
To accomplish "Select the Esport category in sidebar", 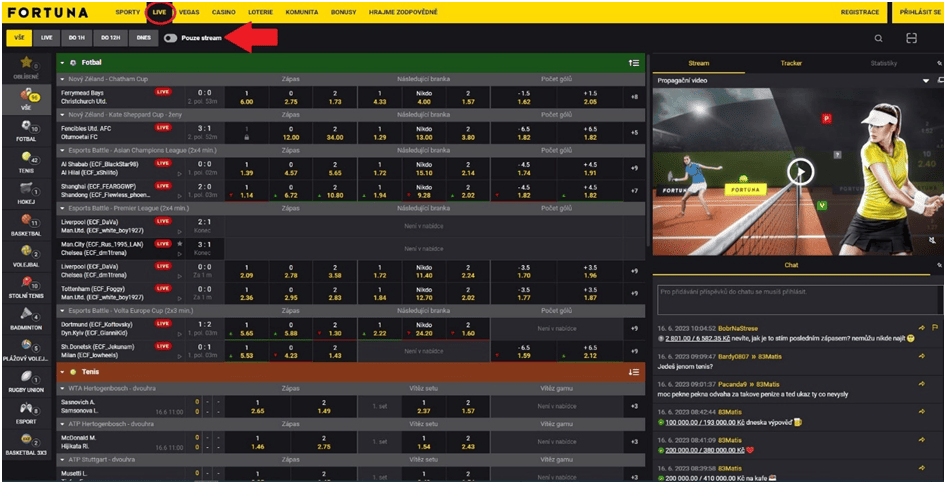I will pos(26,413).
